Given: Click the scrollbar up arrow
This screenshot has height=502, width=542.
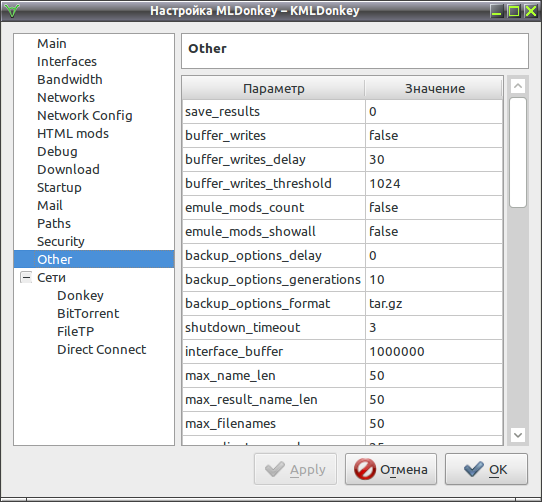Looking at the screenshot, I should pos(518,86).
